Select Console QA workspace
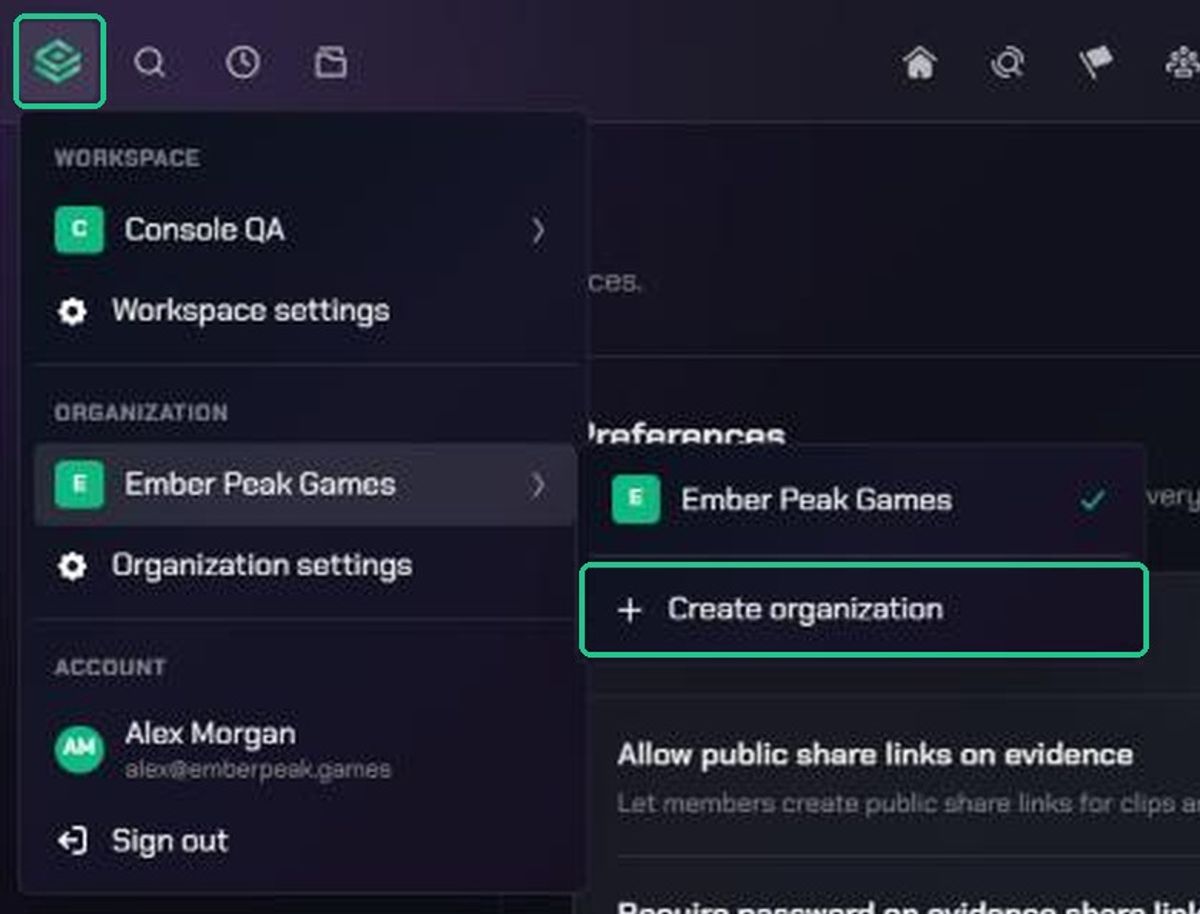This screenshot has height=914, width=1200. point(303,230)
